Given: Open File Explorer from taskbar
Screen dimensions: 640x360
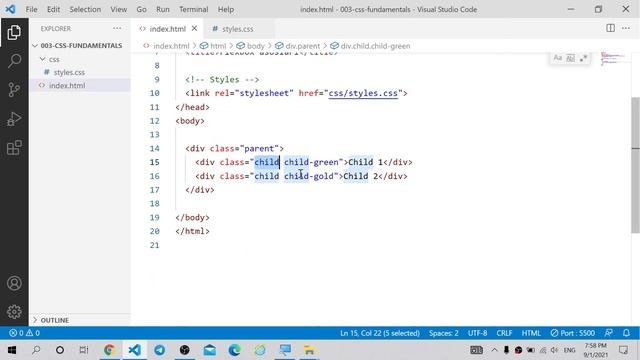Looking at the screenshot, I should pyautogui.click(x=309, y=350).
